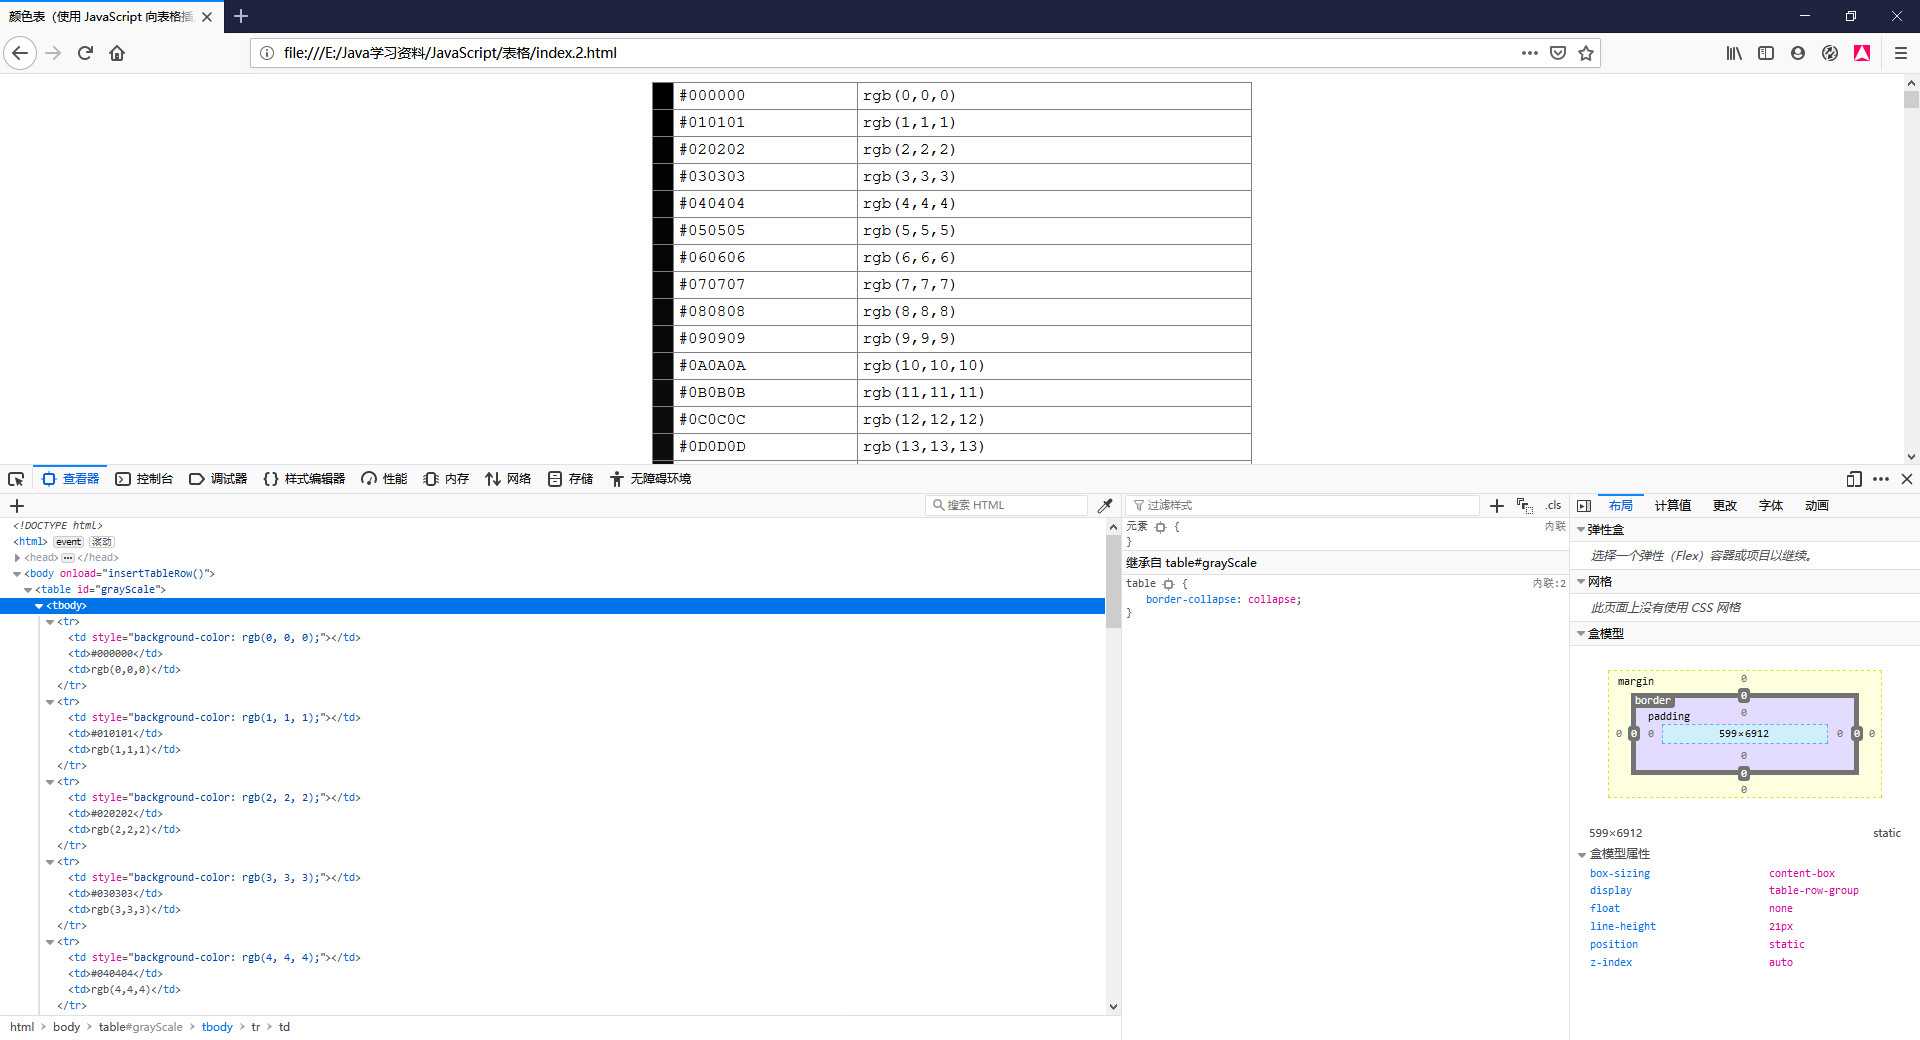1920x1040 pixels.
Task: Open the 网络 network tab
Action: tap(508, 479)
